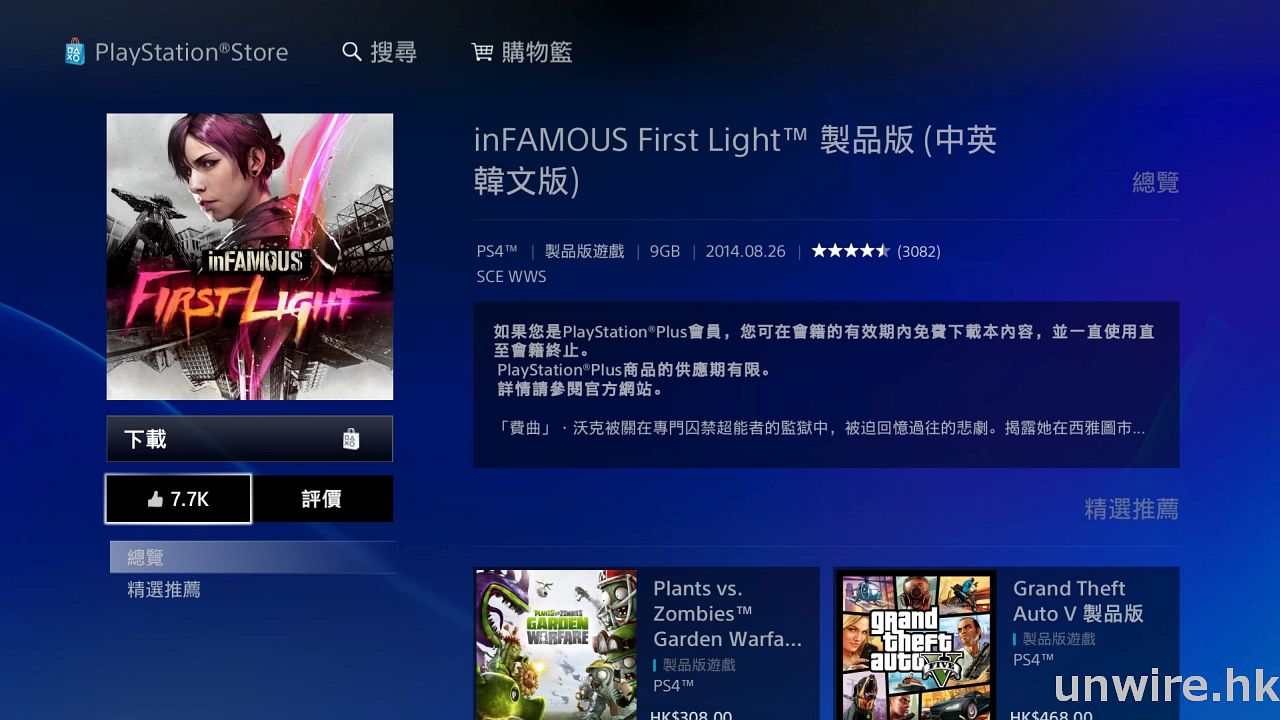The height and width of the screenshot is (720, 1280).
Task: Click the 下載 download button
Action: tap(250, 439)
